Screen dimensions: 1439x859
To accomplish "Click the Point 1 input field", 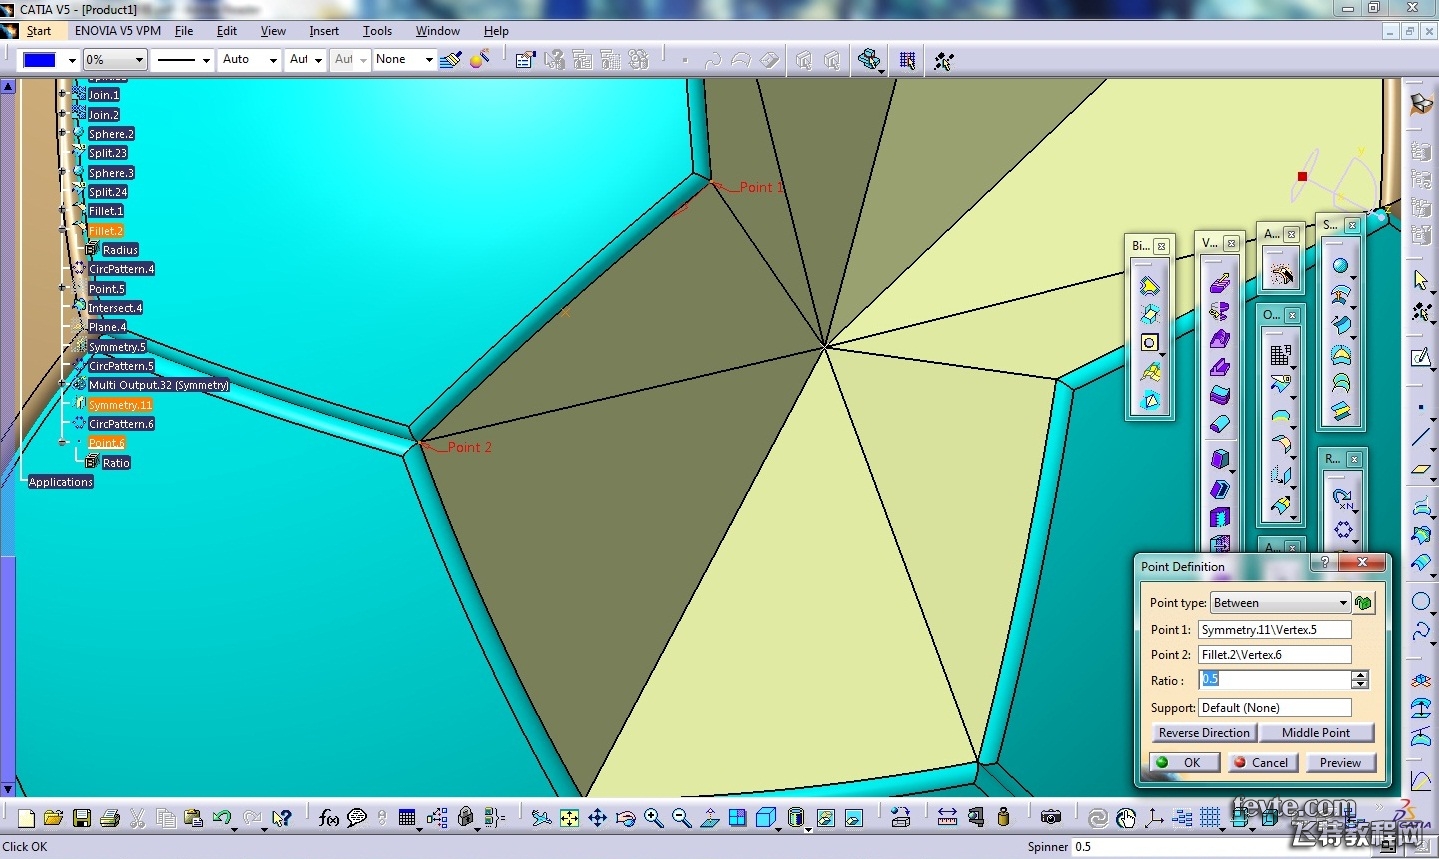I will [1275, 630].
